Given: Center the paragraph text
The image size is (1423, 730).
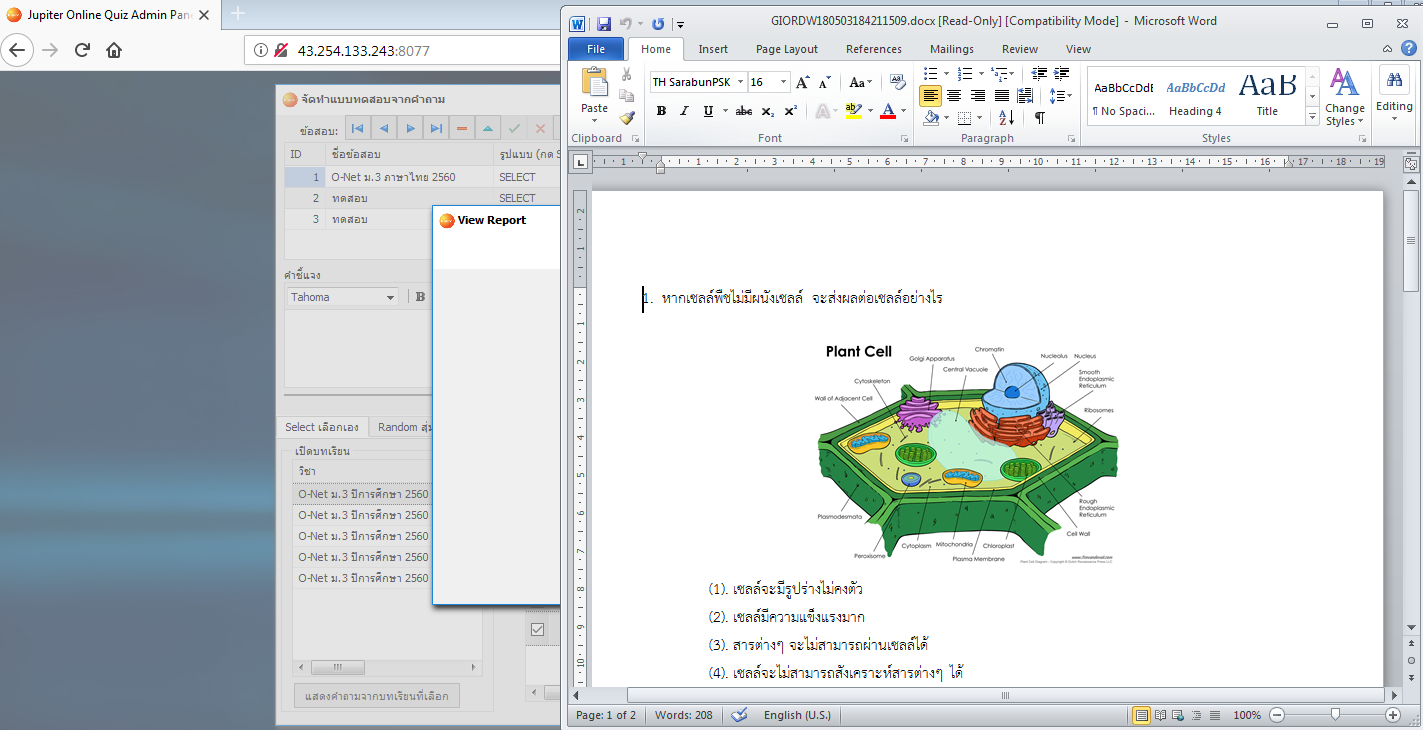Looking at the screenshot, I should 954,96.
